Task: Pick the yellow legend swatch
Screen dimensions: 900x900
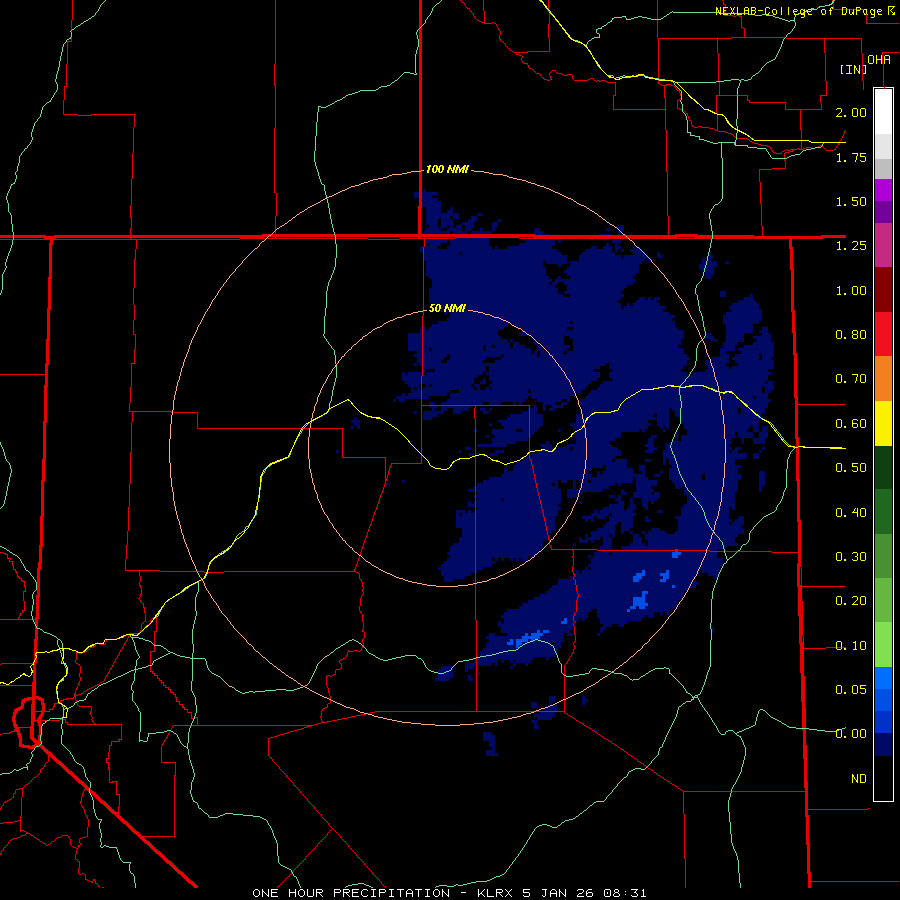Action: [x=883, y=424]
